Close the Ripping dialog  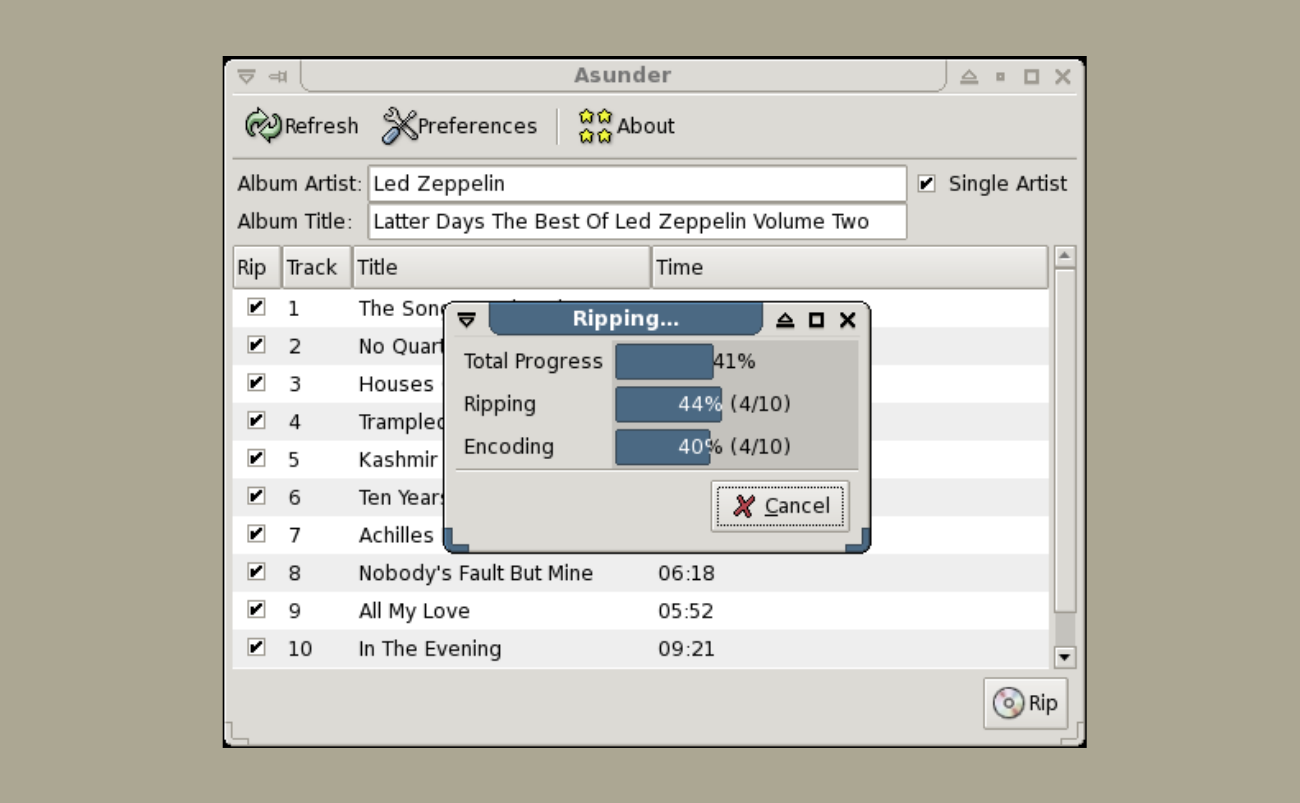[847, 320]
